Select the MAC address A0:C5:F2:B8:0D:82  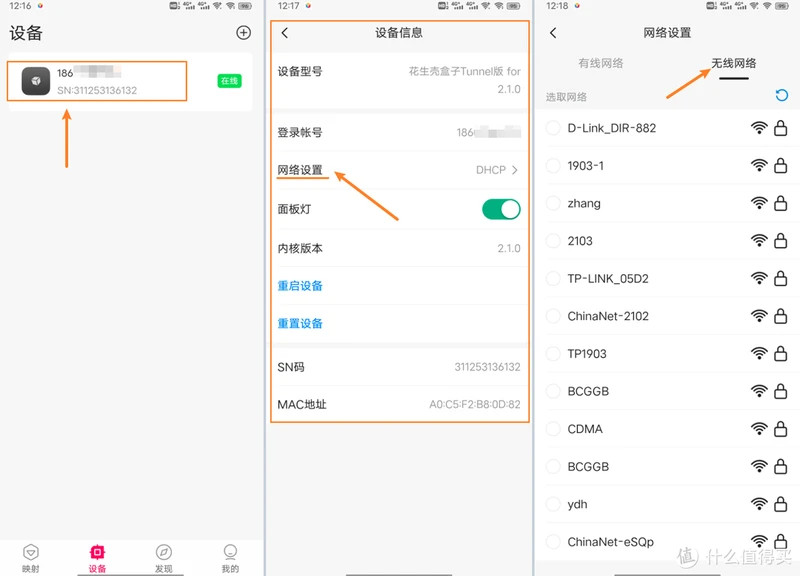tap(474, 405)
